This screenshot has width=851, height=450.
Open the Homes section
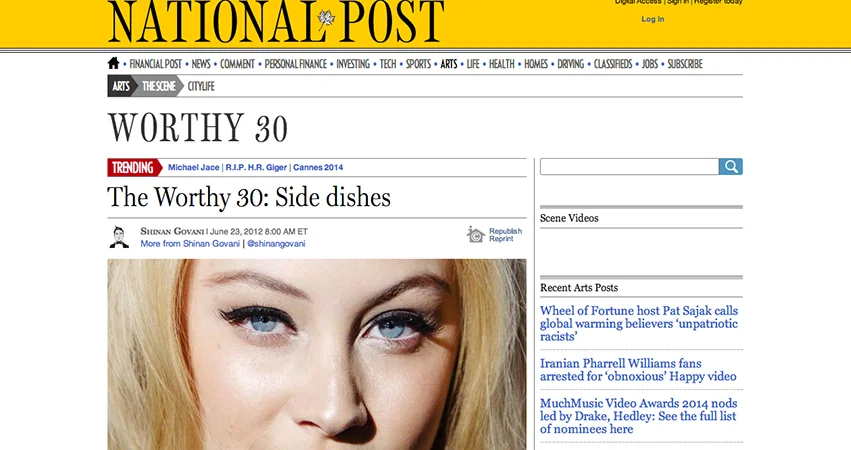(536, 64)
